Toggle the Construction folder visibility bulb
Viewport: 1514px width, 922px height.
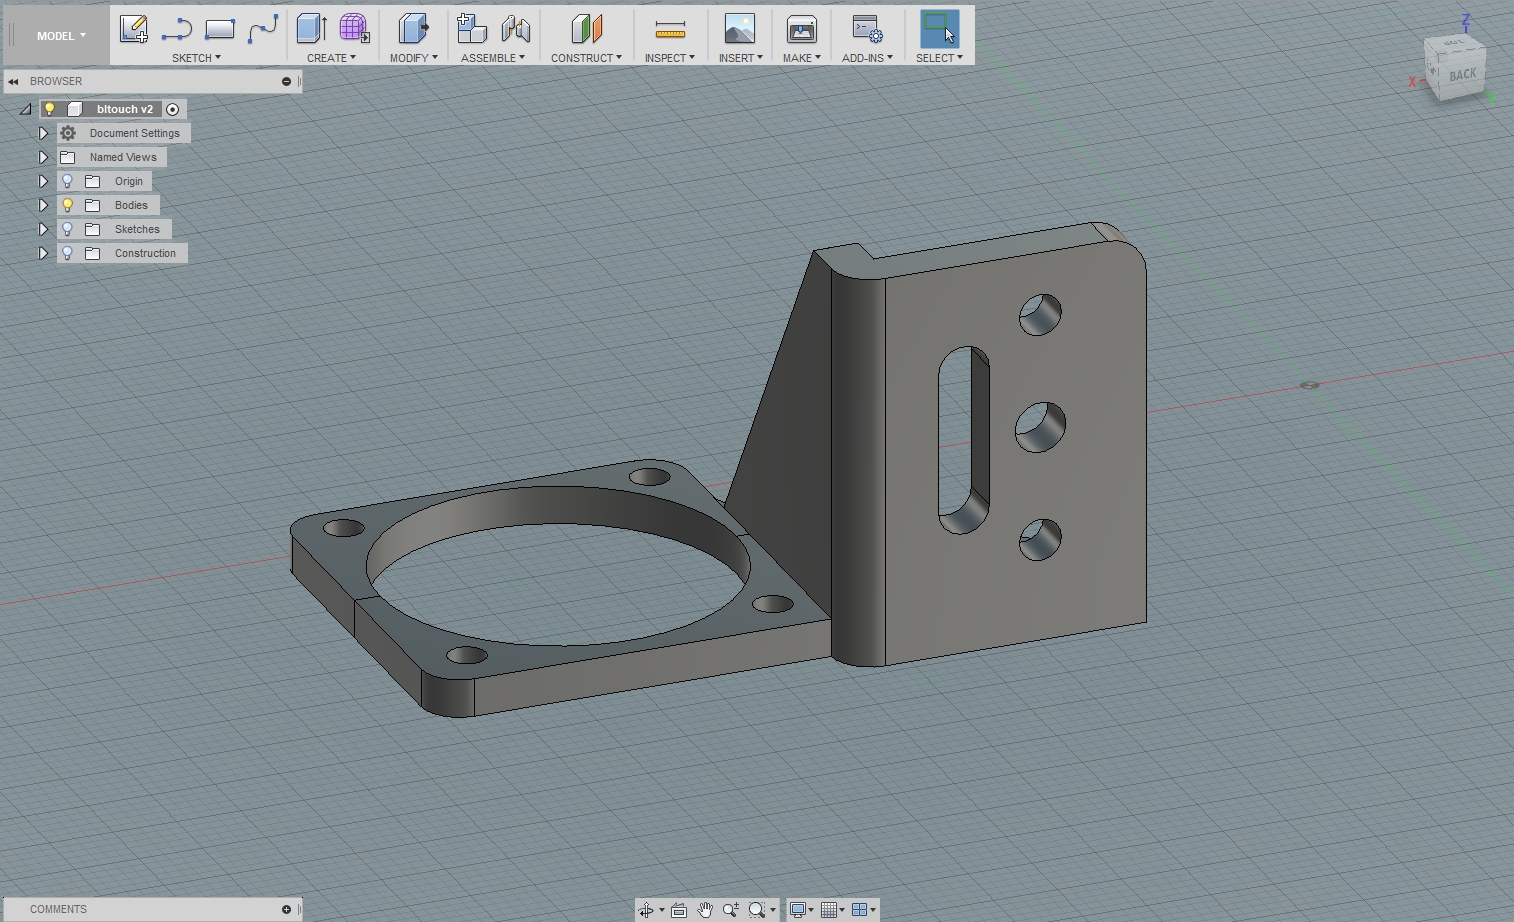coord(68,253)
